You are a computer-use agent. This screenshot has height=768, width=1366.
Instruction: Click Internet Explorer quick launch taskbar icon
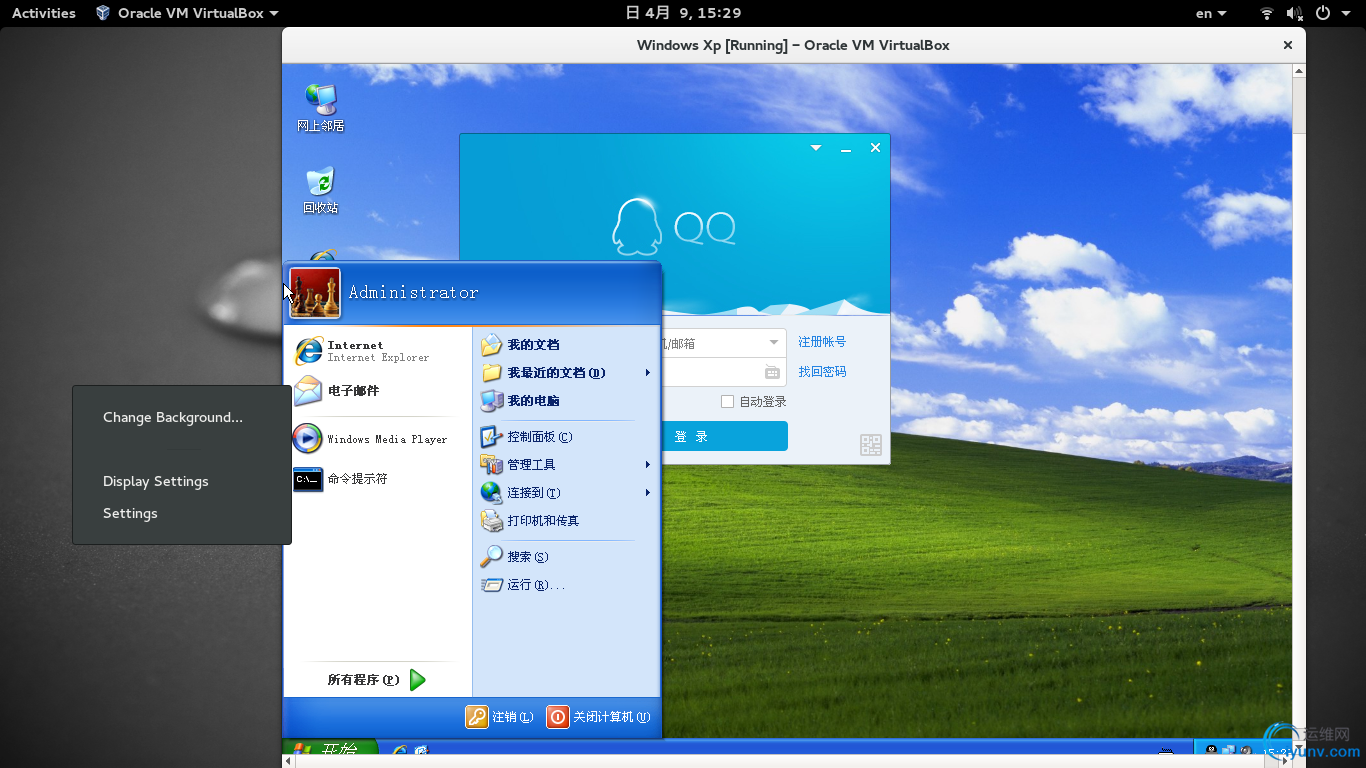pyautogui.click(x=400, y=750)
